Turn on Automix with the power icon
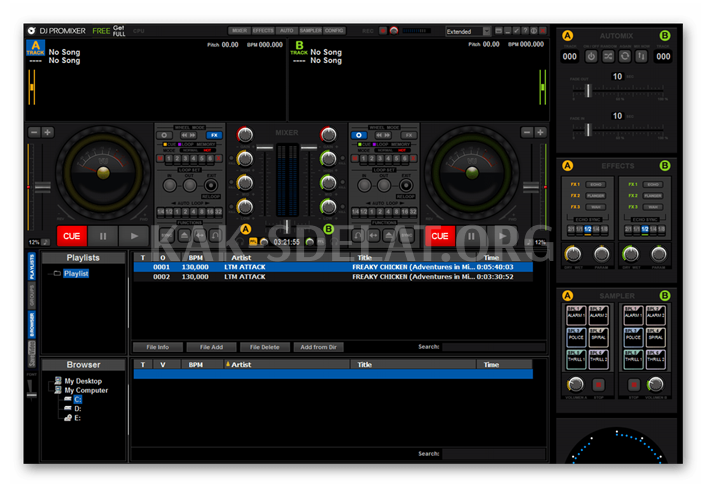This screenshot has width=706, height=487. (x=591, y=56)
